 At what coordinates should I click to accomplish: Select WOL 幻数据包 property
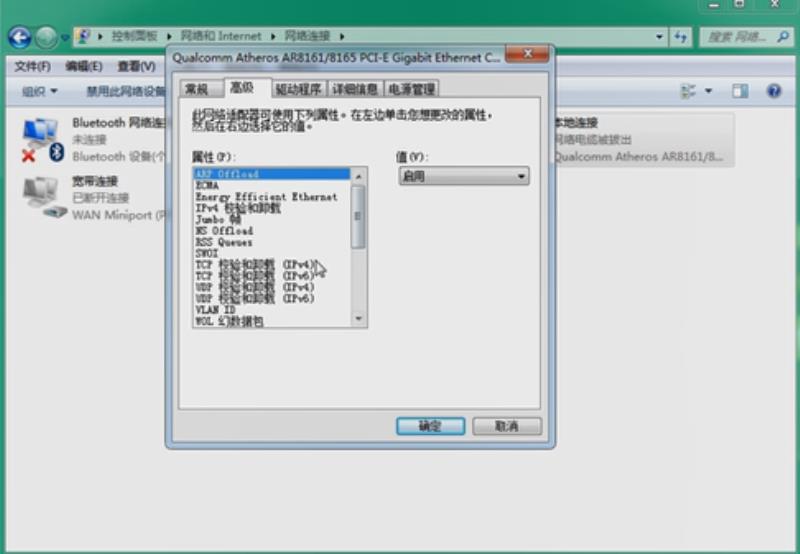coord(272,321)
